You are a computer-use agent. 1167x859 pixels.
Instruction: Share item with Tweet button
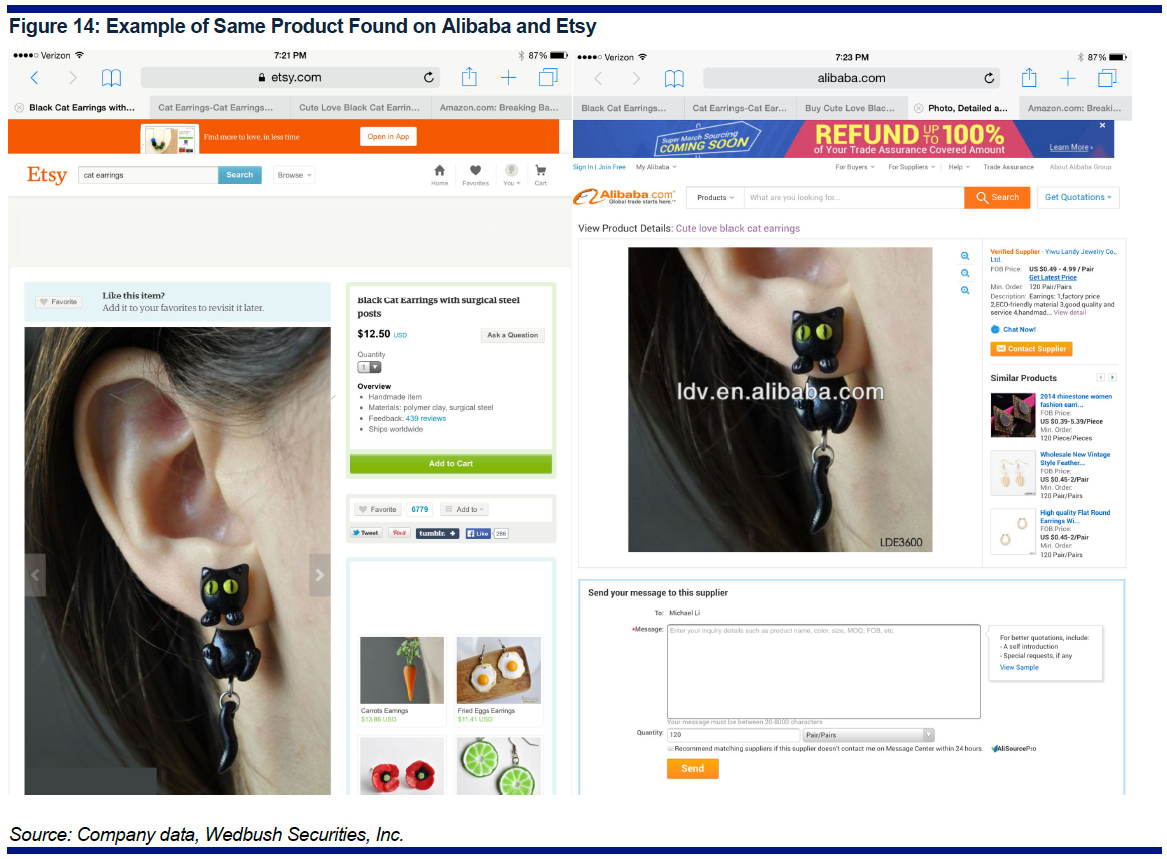(x=365, y=533)
